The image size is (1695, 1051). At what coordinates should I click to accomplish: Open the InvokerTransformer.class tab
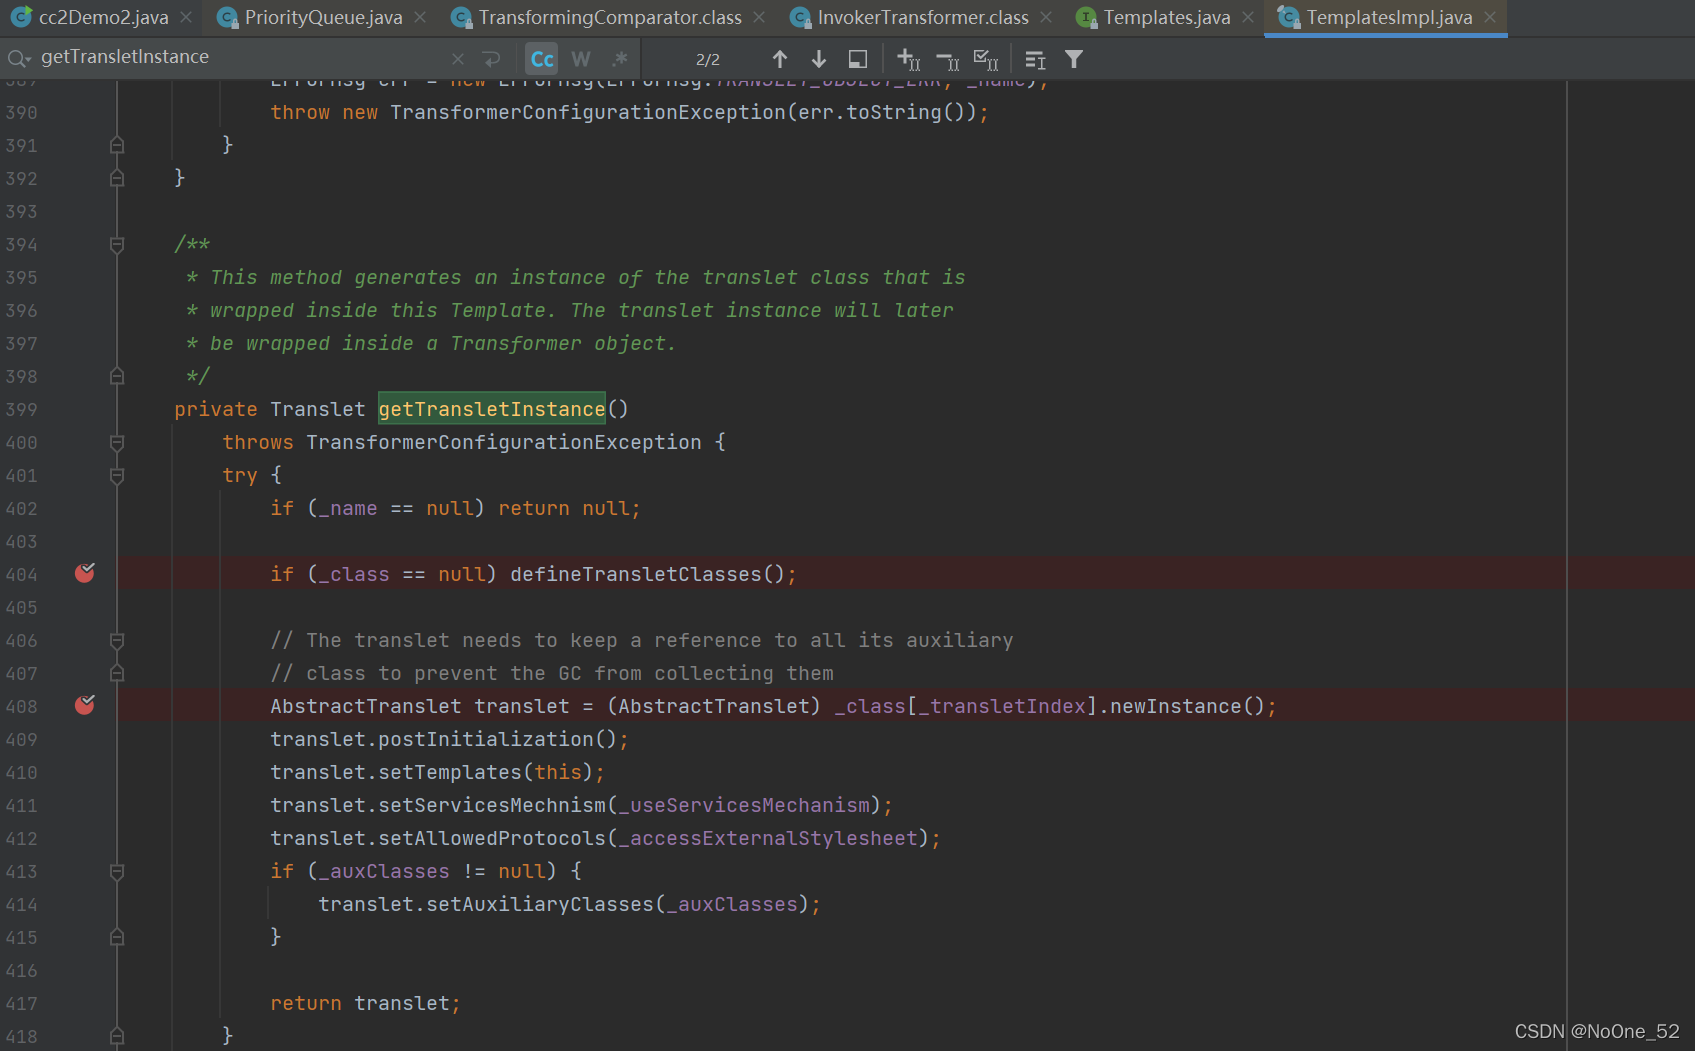922,17
